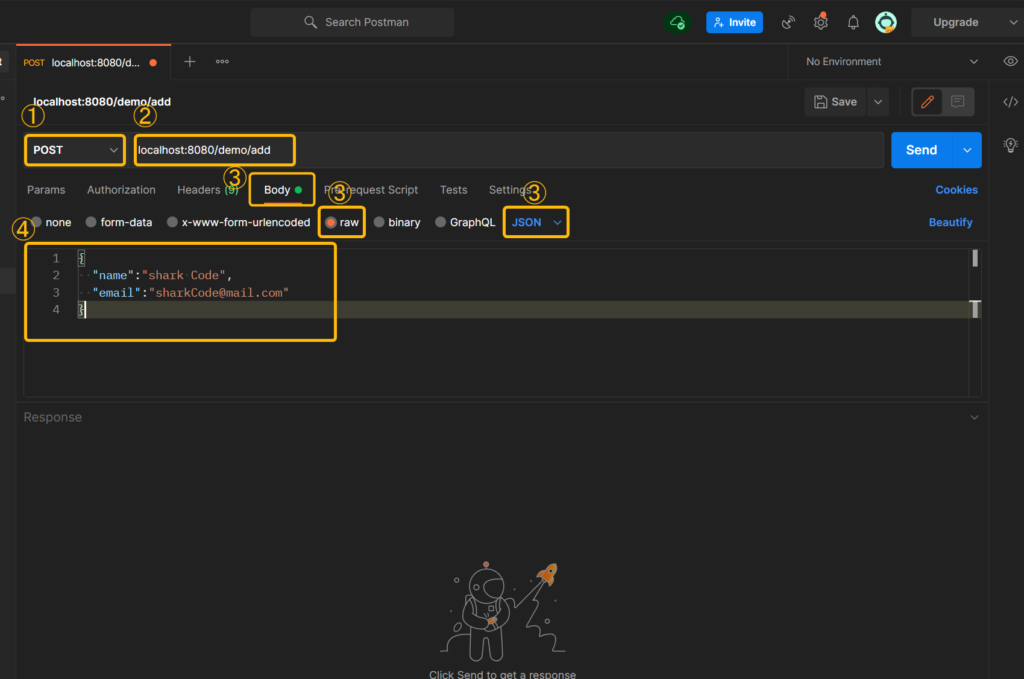The height and width of the screenshot is (679, 1024).
Task: Click the Upgrade button
Action: point(955,22)
